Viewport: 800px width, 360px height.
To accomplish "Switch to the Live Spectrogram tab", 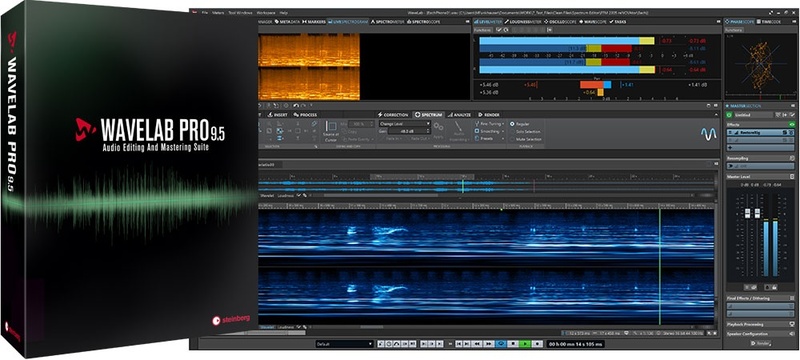I will (x=348, y=22).
